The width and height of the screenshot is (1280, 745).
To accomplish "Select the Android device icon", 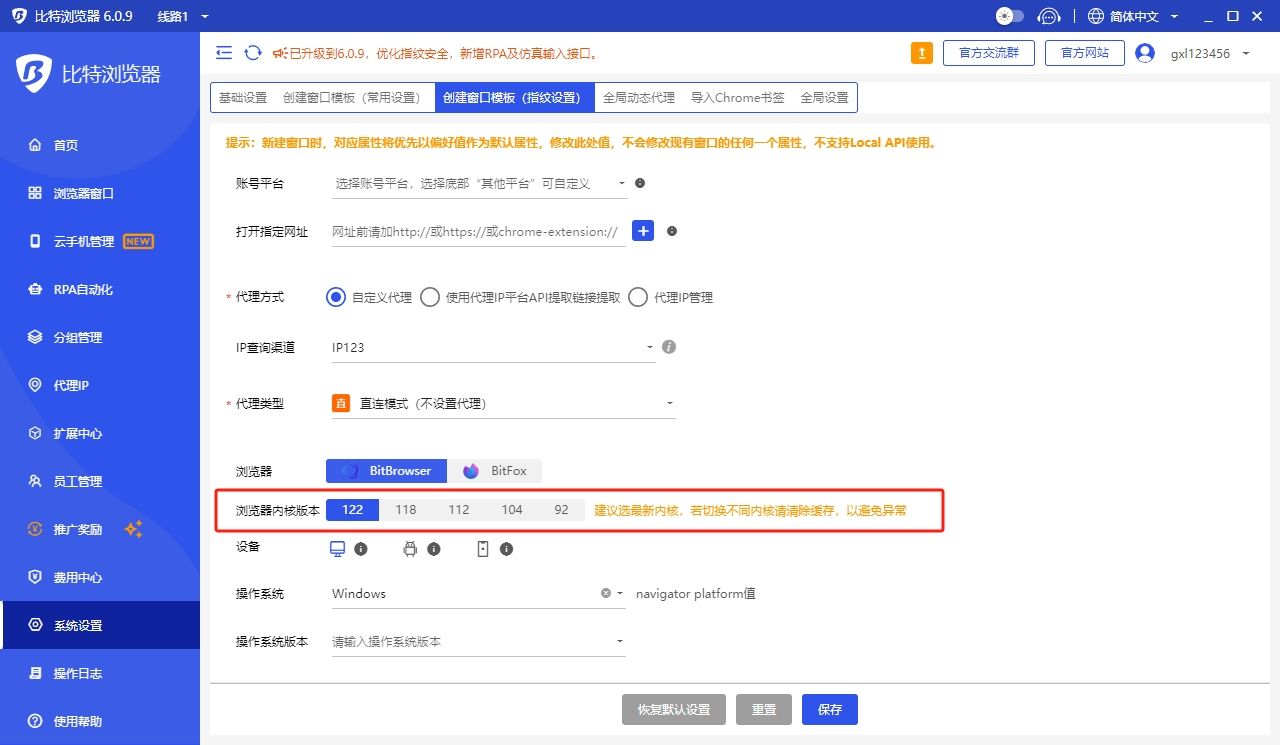I will click(x=410, y=549).
